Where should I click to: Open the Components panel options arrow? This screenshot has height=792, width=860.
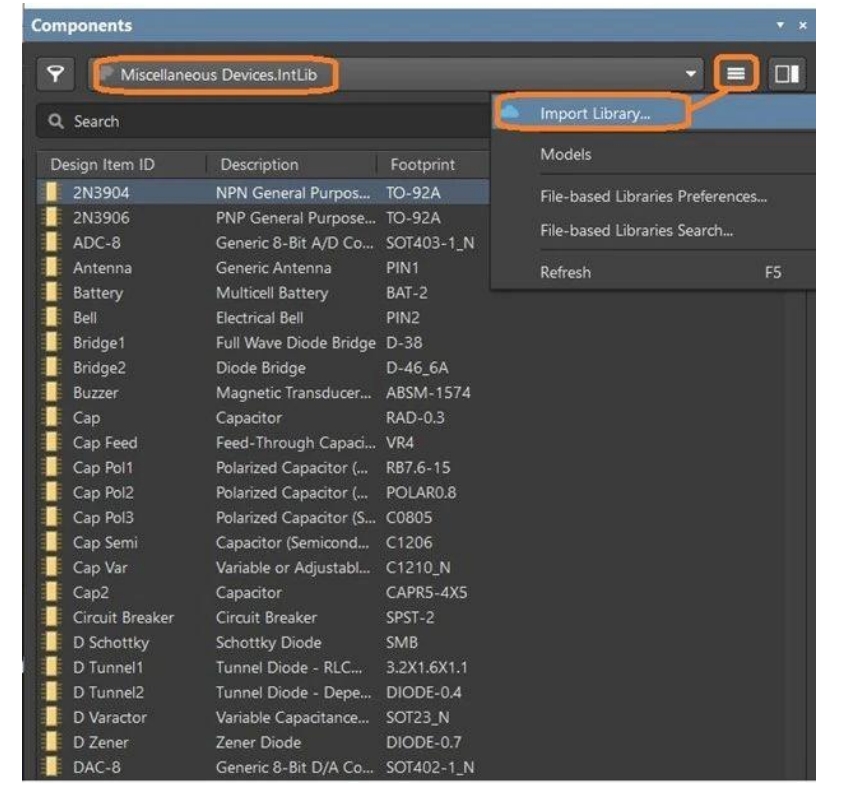click(780, 25)
